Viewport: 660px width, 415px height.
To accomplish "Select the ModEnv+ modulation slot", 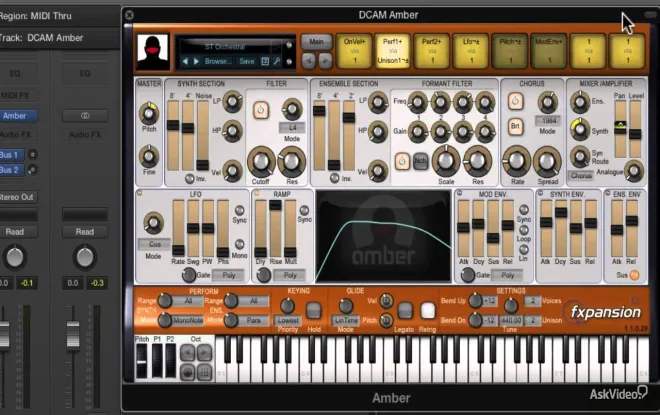I will [x=549, y=51].
